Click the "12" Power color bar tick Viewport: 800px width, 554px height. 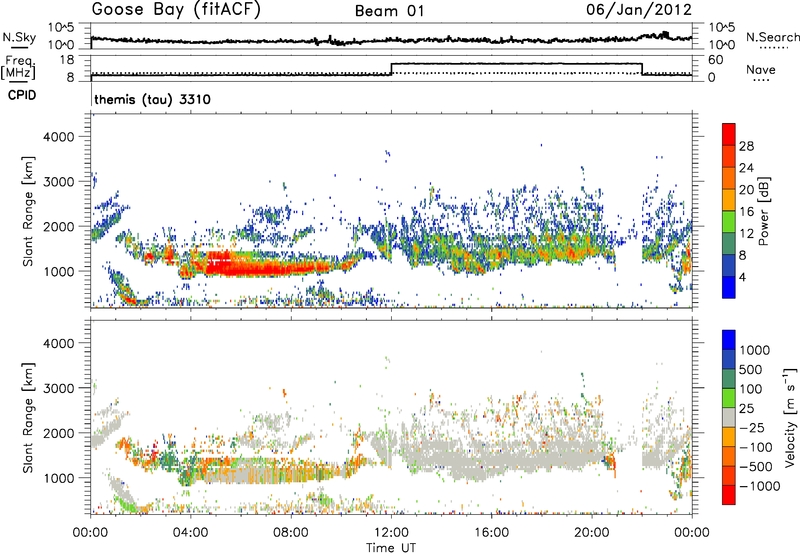(x=746, y=234)
